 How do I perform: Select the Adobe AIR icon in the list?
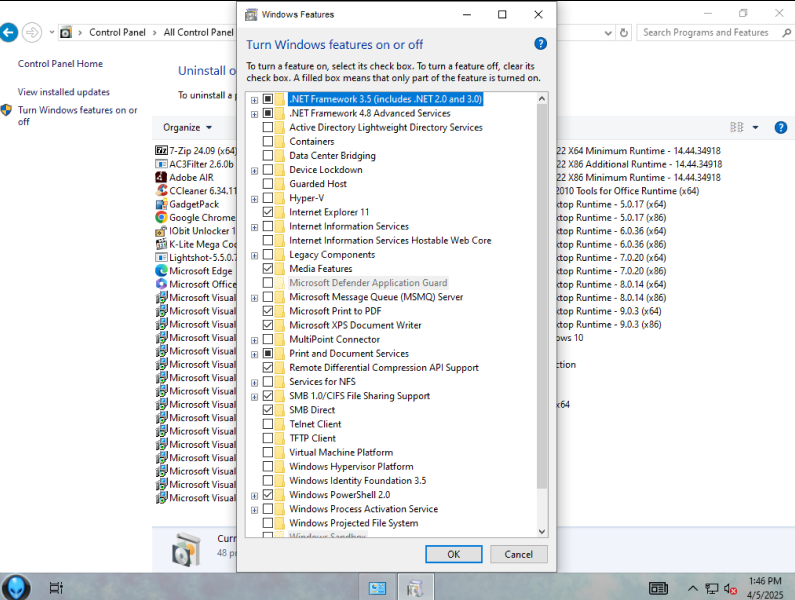[161, 178]
